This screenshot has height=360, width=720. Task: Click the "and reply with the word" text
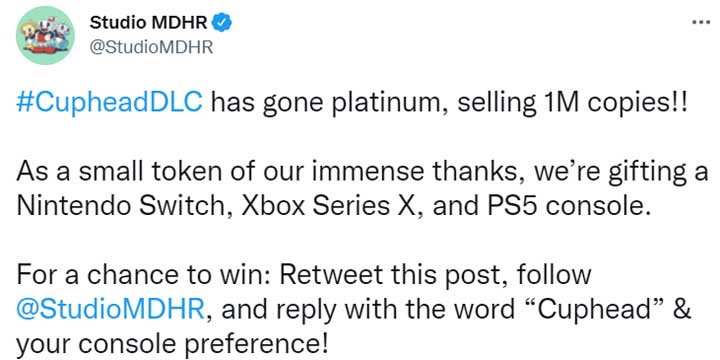(368, 310)
